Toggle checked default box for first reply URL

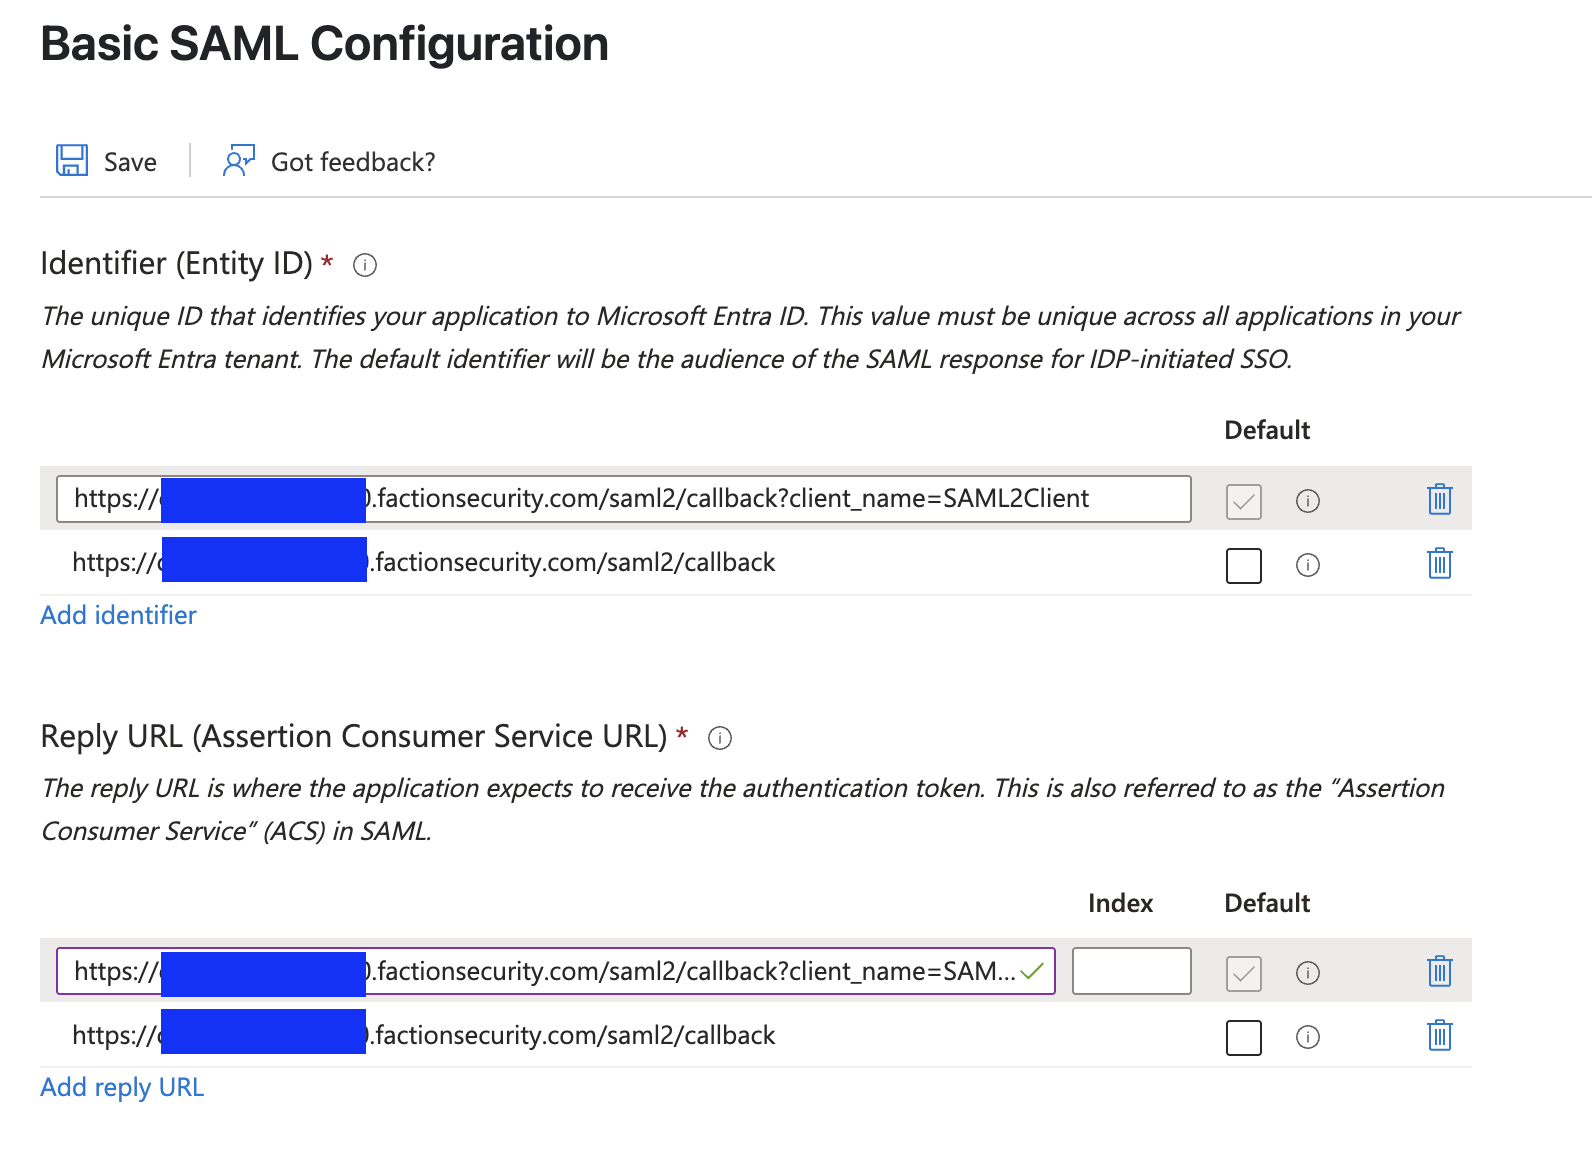(x=1244, y=974)
